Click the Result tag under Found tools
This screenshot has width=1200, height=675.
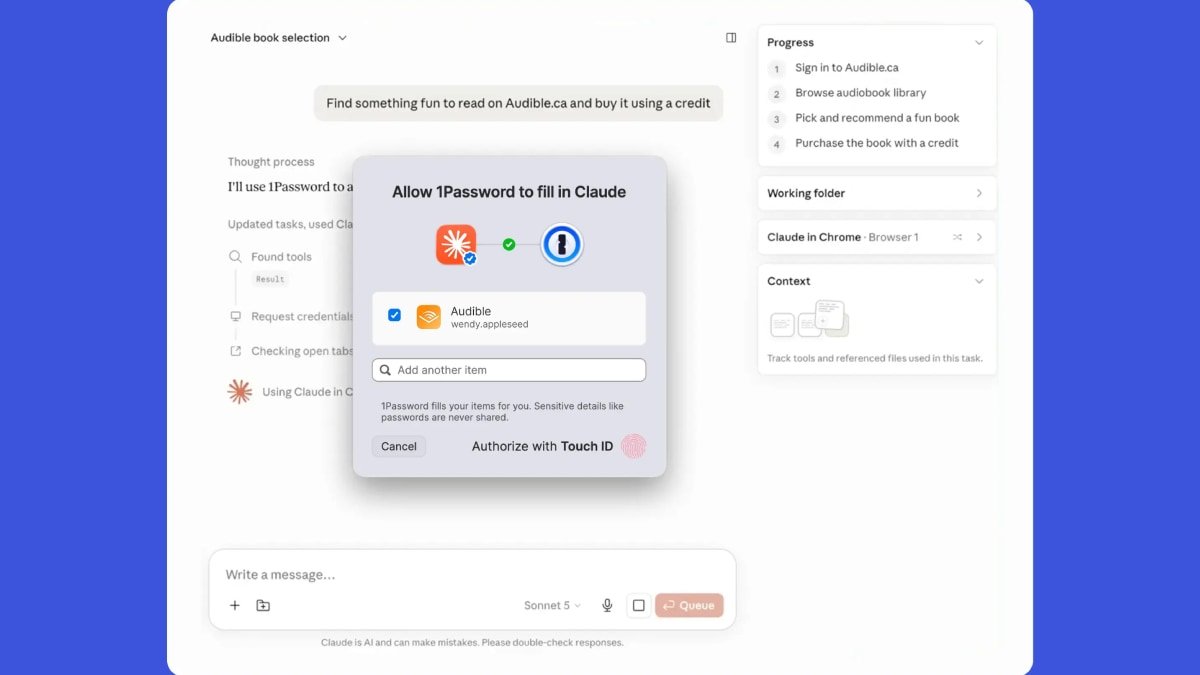click(x=270, y=279)
